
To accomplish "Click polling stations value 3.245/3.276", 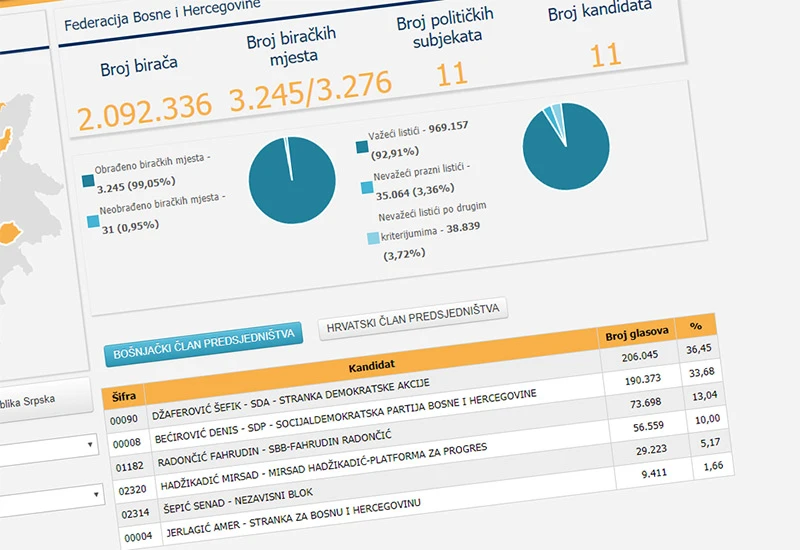I will 311,91.
